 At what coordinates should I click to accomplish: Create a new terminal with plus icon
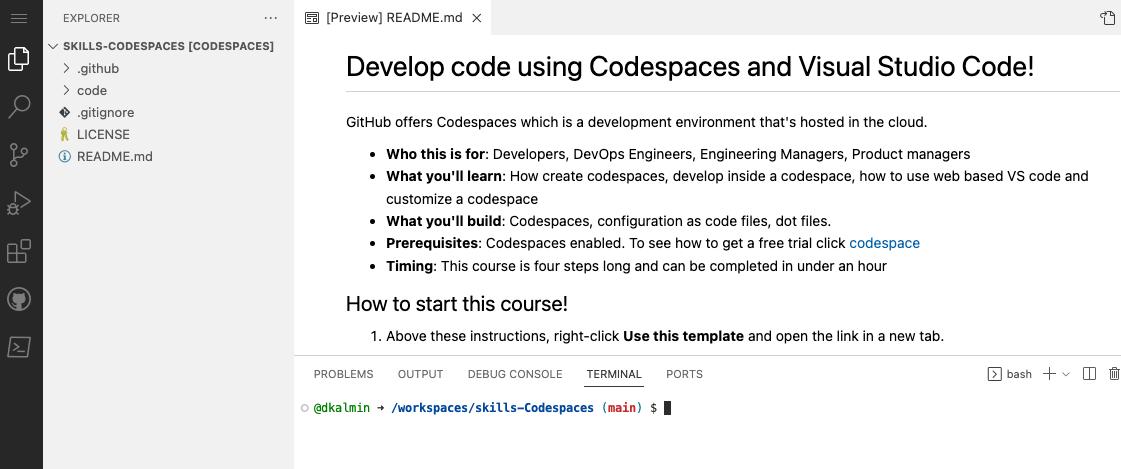[x=1049, y=374]
